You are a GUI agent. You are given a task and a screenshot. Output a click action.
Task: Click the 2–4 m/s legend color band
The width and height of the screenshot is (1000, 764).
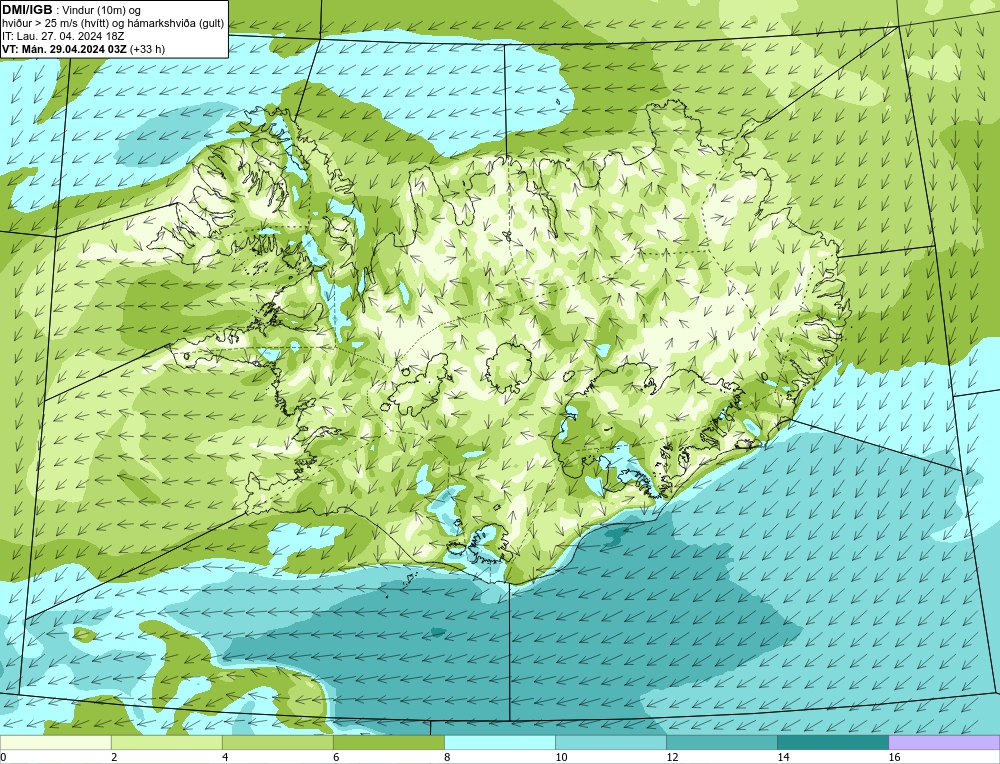(x=166, y=742)
